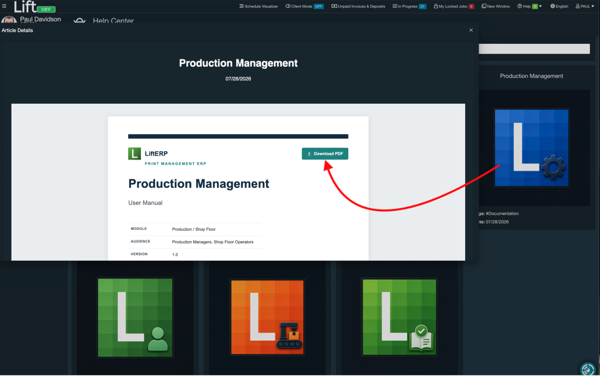Close the Article Details dialog
Screen dimensions: 600x376
[471, 30]
